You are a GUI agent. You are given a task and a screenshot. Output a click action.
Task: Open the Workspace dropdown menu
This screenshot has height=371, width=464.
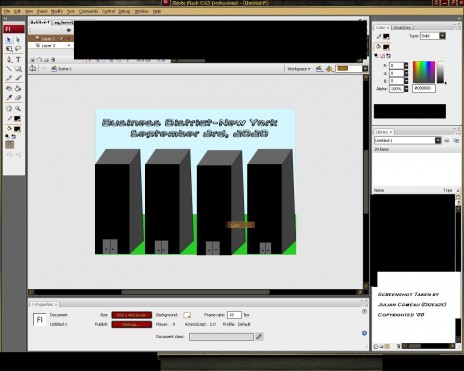[x=299, y=69]
